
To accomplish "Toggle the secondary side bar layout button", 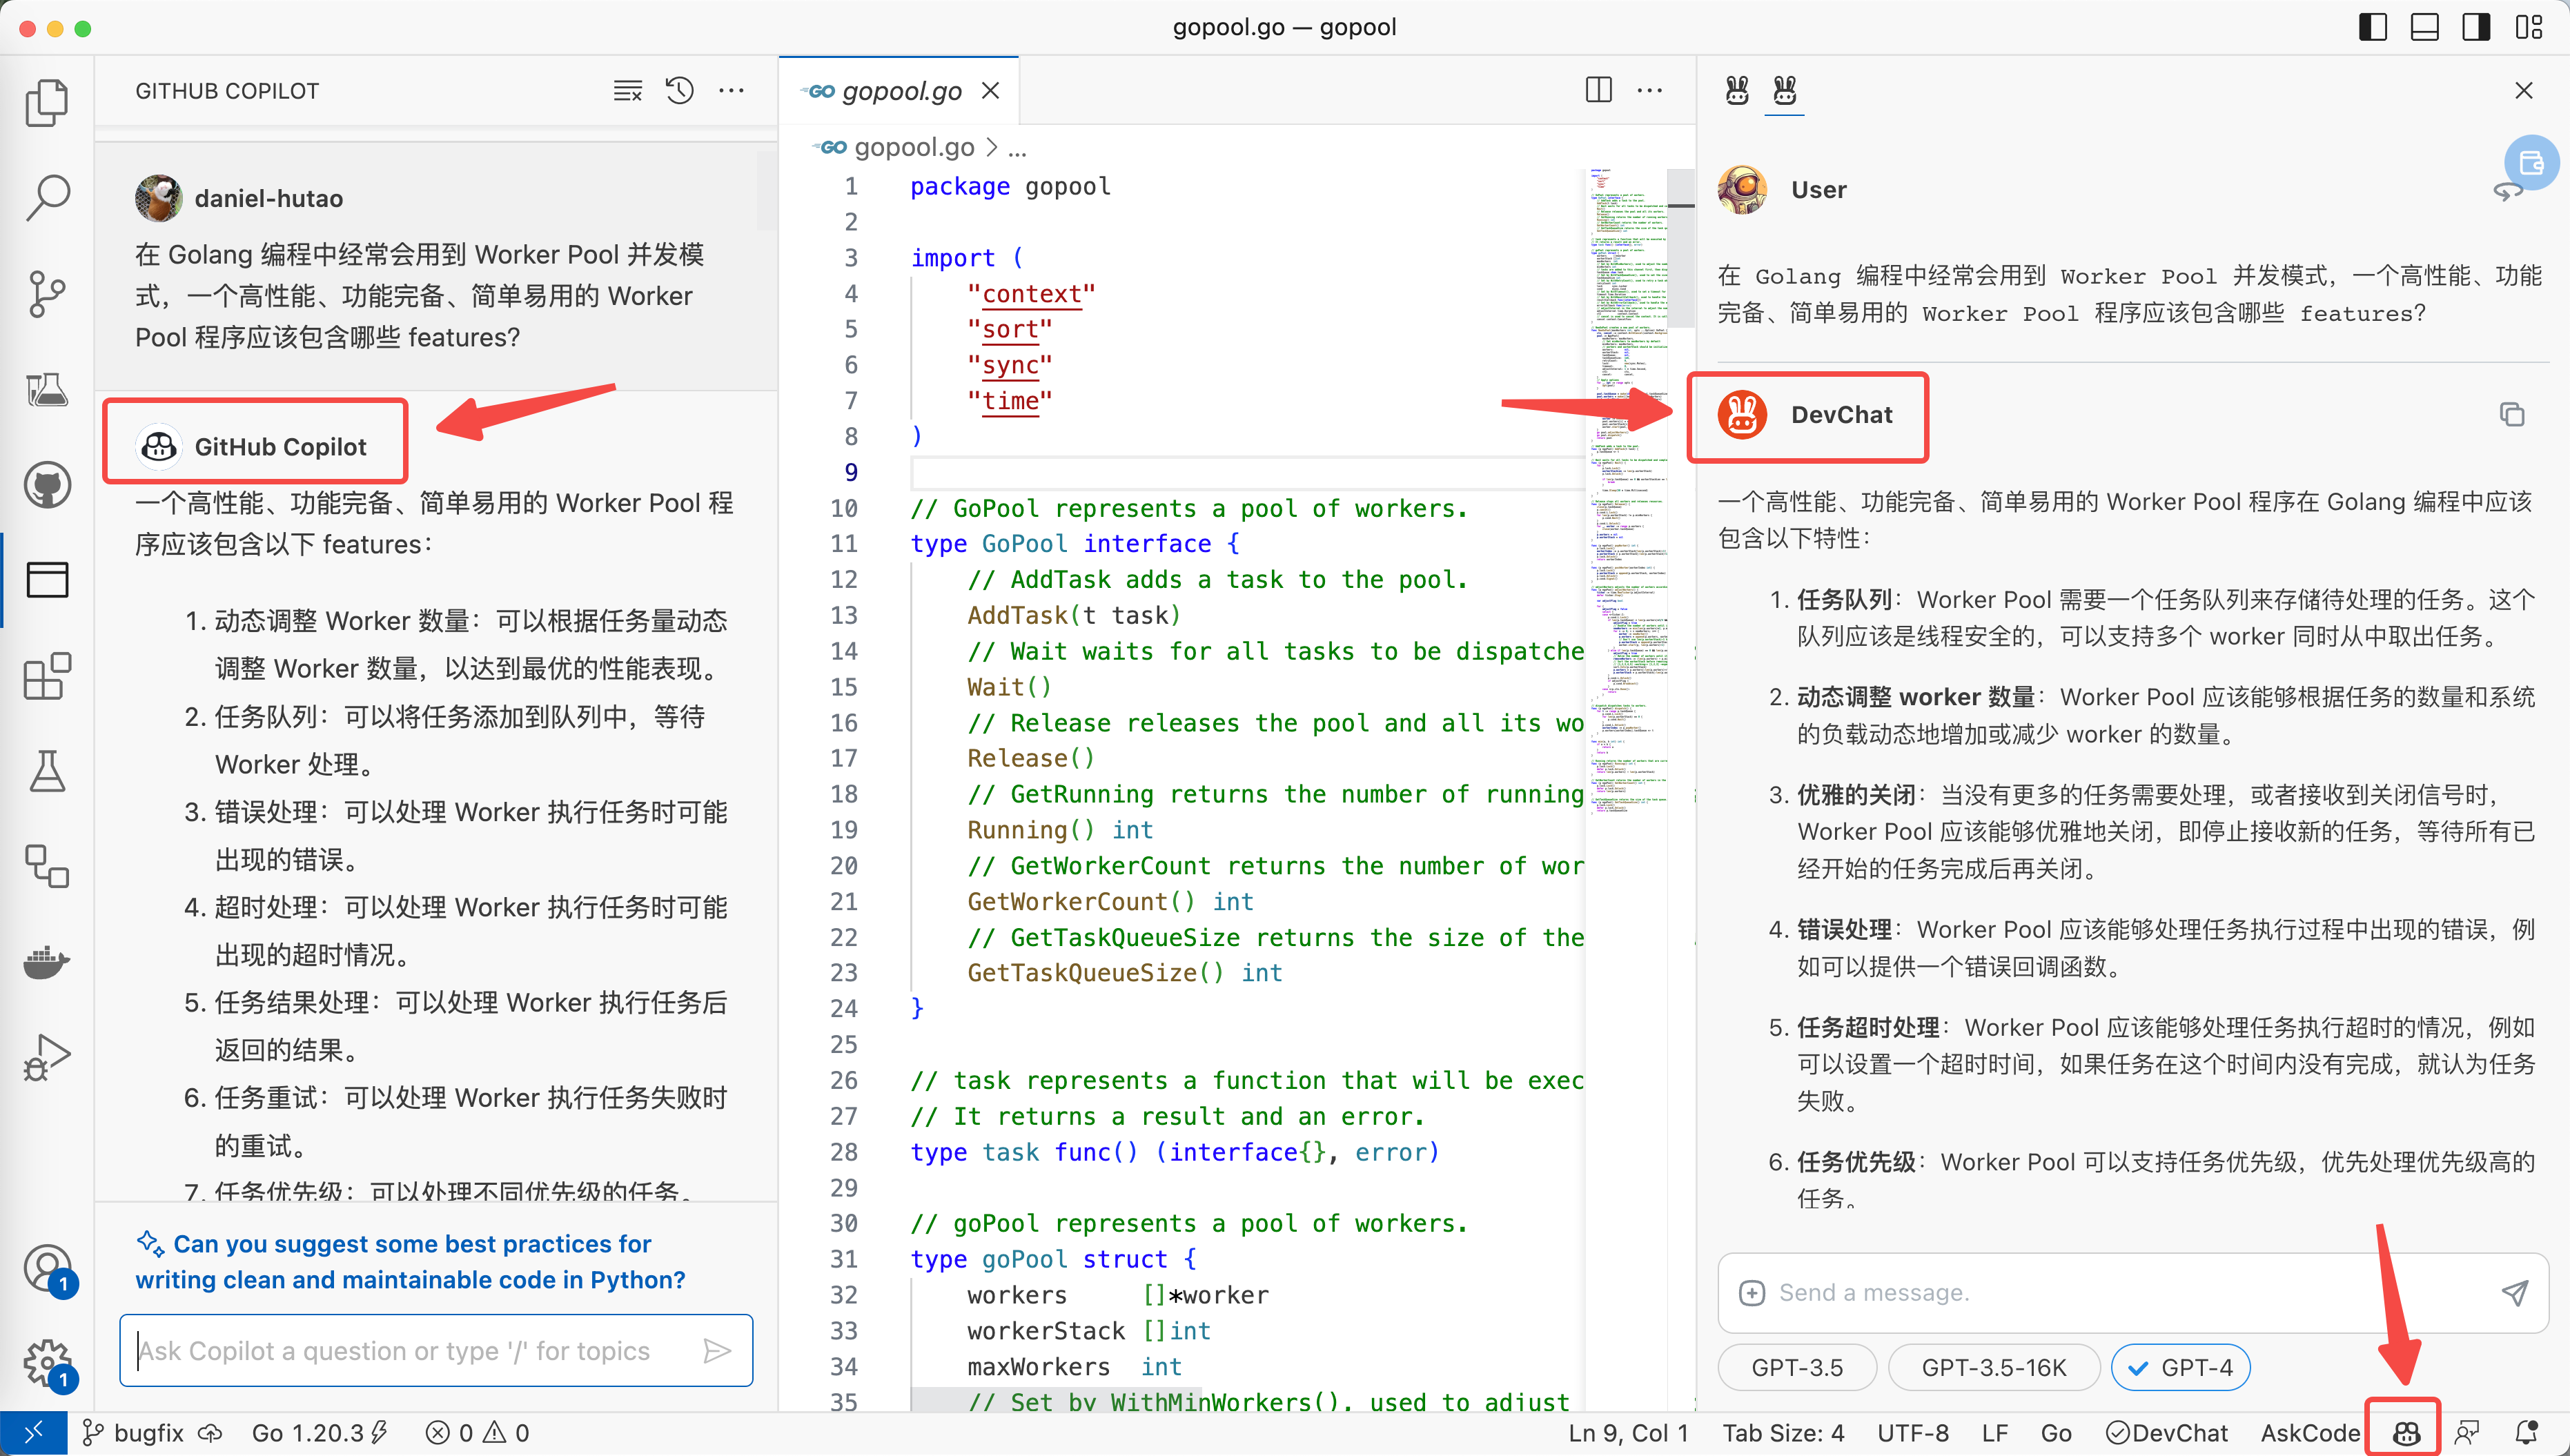I will click(x=2476, y=27).
